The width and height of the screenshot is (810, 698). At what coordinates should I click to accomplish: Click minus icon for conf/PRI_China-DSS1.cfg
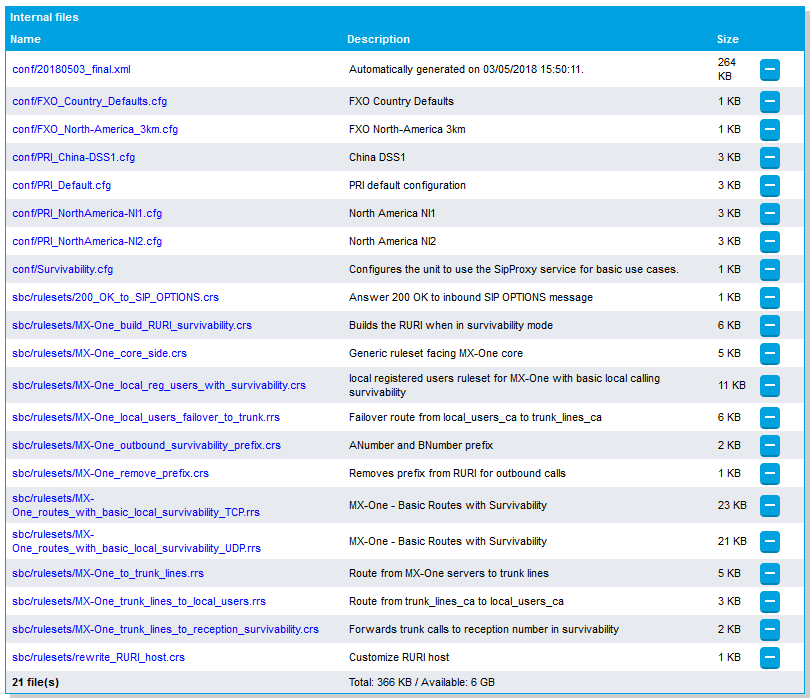click(x=769, y=157)
